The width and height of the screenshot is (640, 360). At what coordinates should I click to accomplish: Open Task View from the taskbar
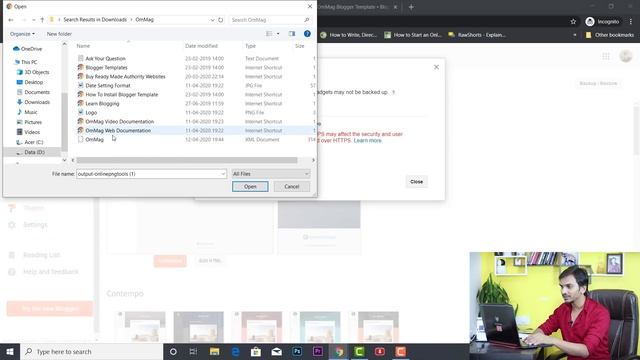[x=193, y=351]
